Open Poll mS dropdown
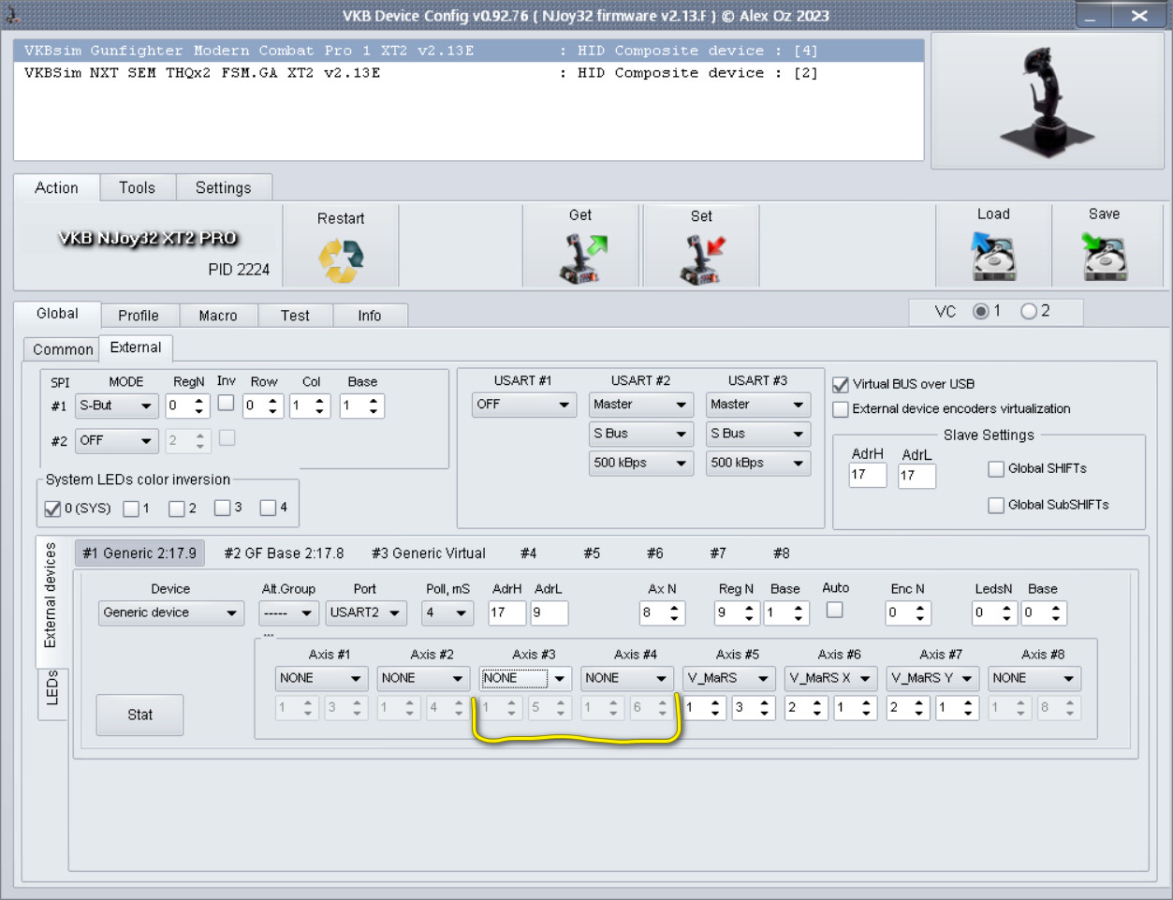 pos(447,613)
